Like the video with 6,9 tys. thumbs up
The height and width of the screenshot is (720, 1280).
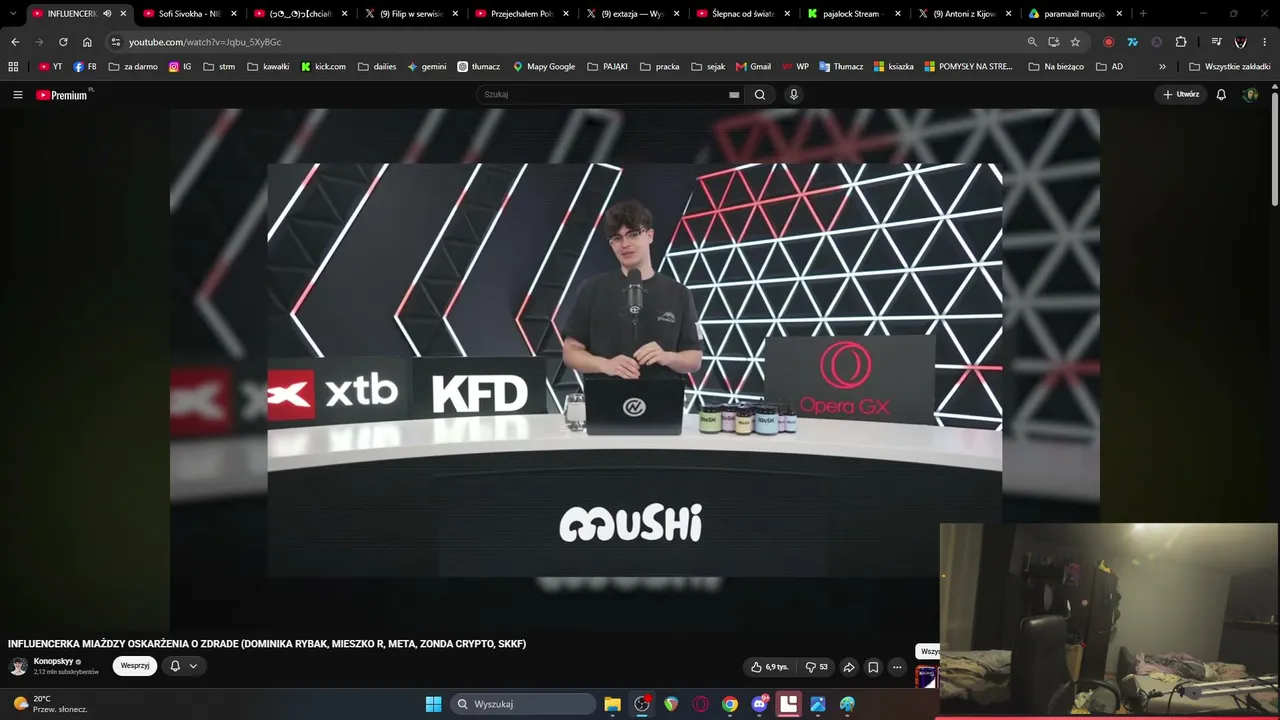tap(769, 667)
